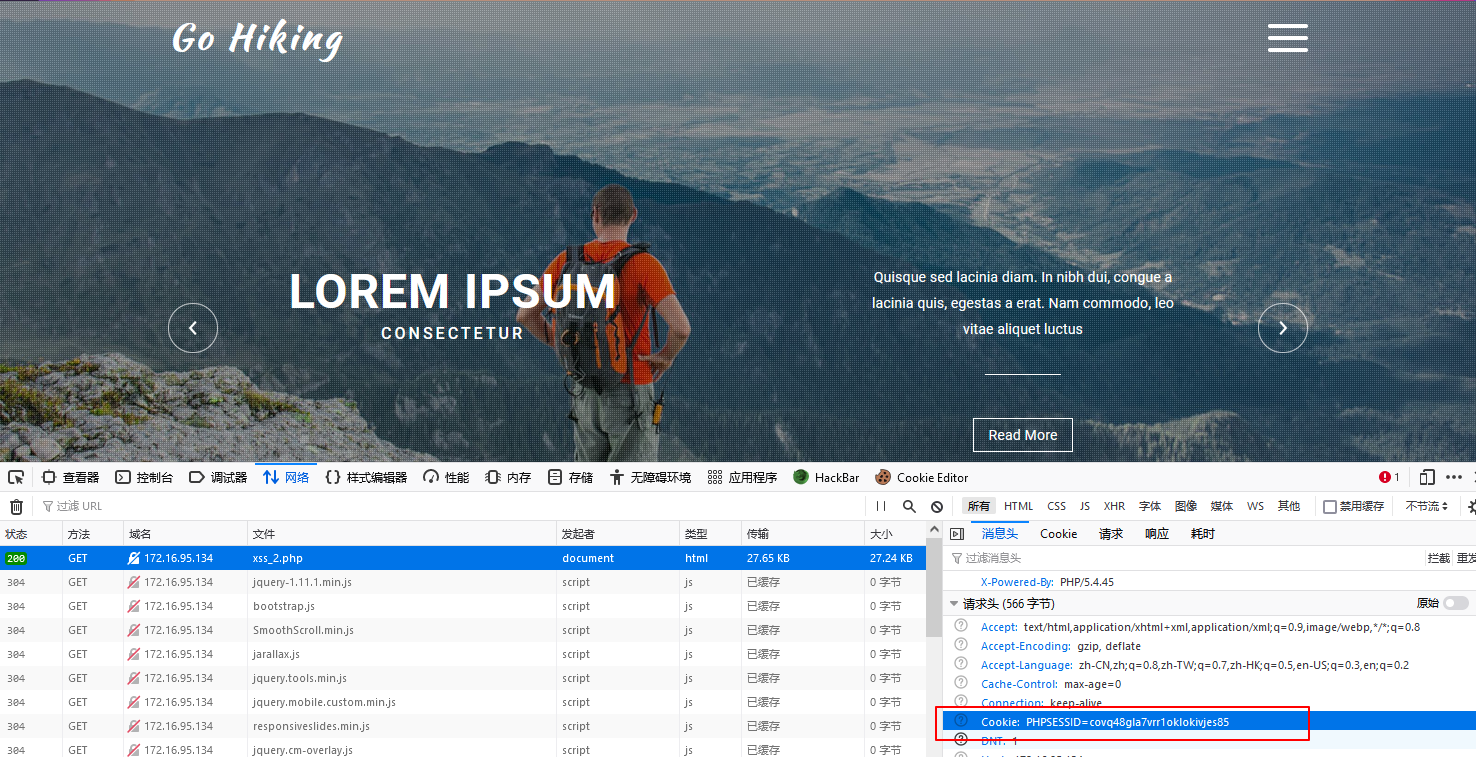Toggle responsive design mode icon
The image size is (1476, 757).
[1427, 477]
